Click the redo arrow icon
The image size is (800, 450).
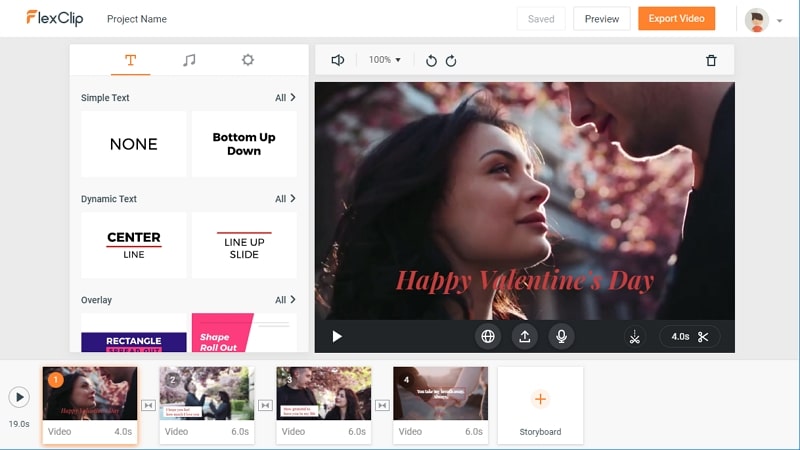(451, 61)
